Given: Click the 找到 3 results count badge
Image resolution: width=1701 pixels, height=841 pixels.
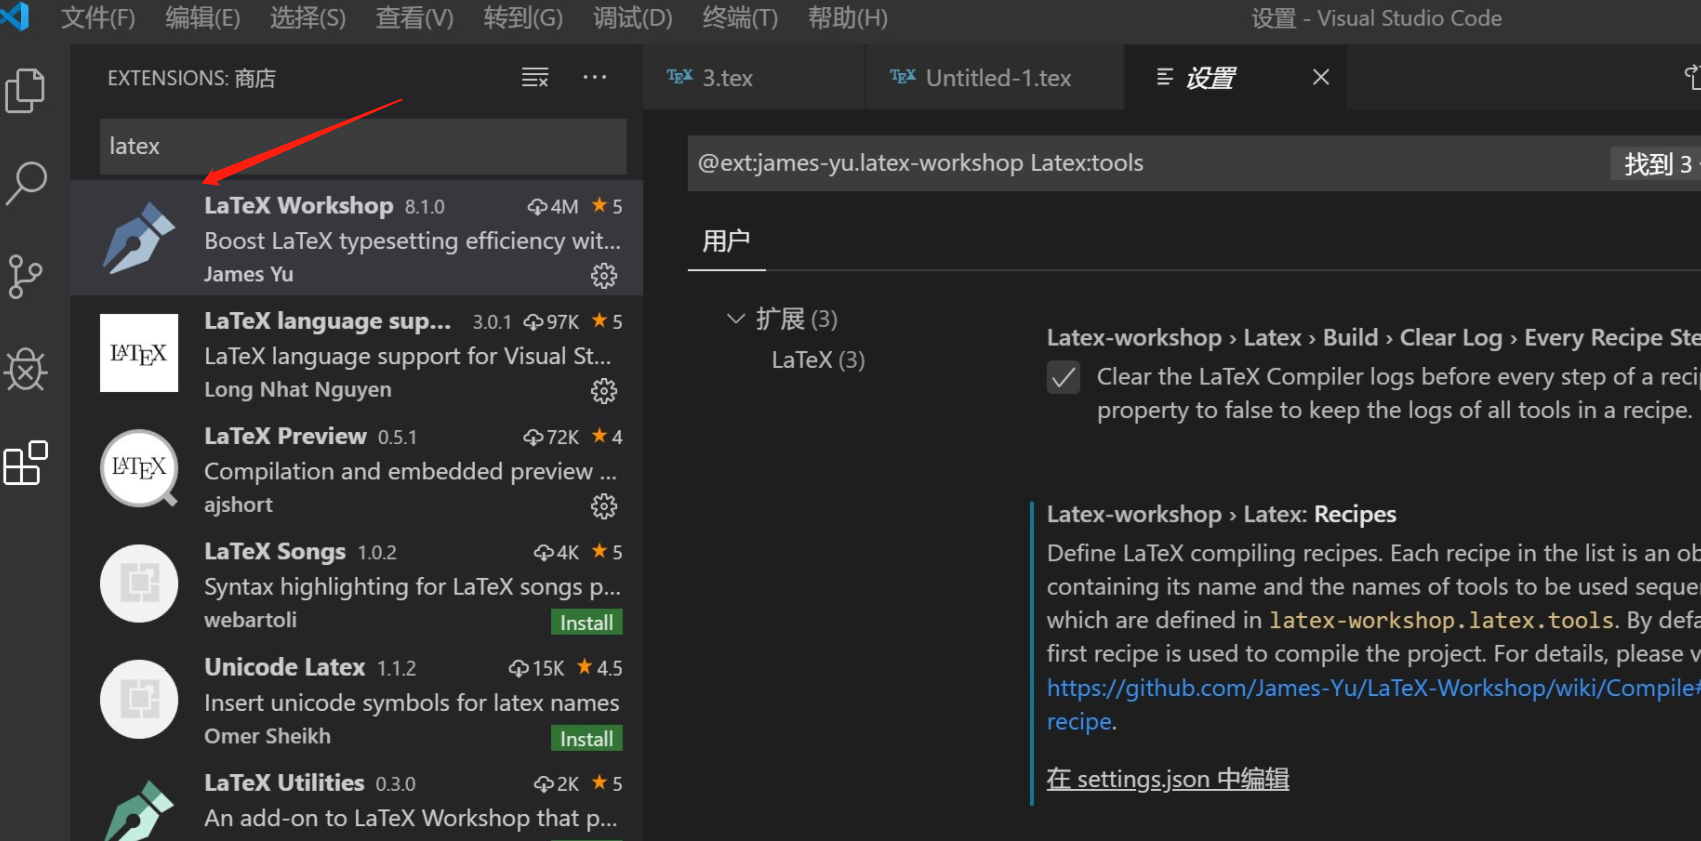Looking at the screenshot, I should click(x=1656, y=163).
